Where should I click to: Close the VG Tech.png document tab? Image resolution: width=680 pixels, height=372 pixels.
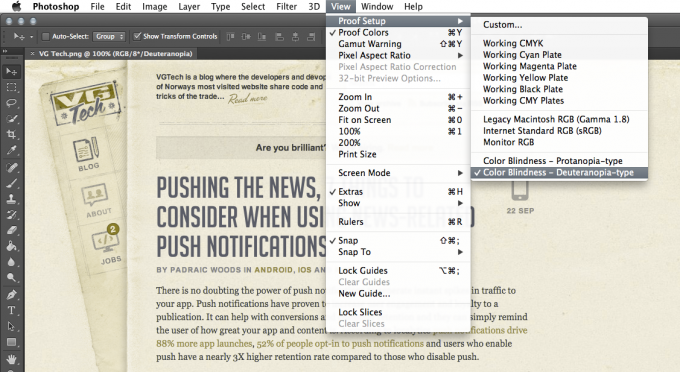click(x=33, y=54)
